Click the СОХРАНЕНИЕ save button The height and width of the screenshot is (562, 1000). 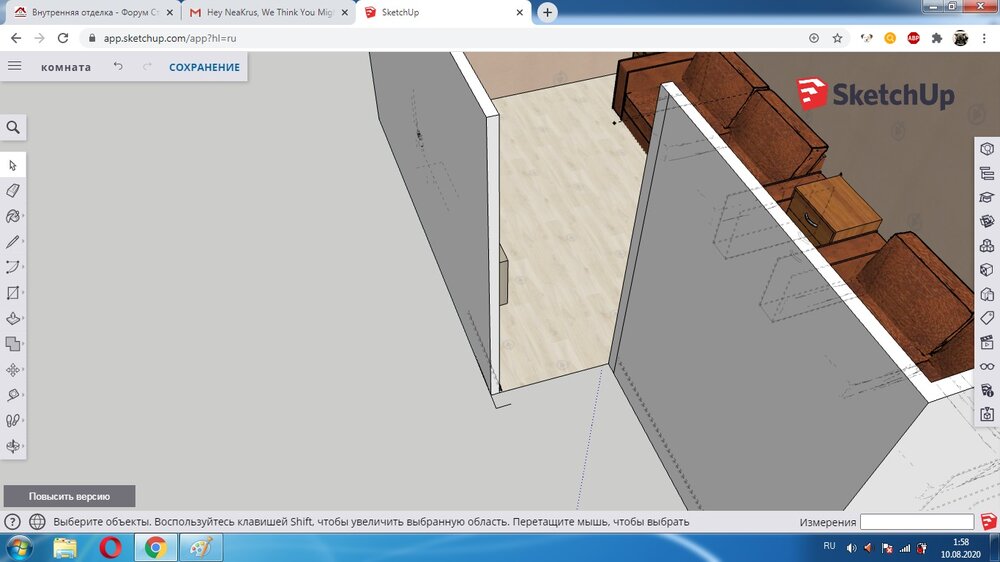pos(204,67)
